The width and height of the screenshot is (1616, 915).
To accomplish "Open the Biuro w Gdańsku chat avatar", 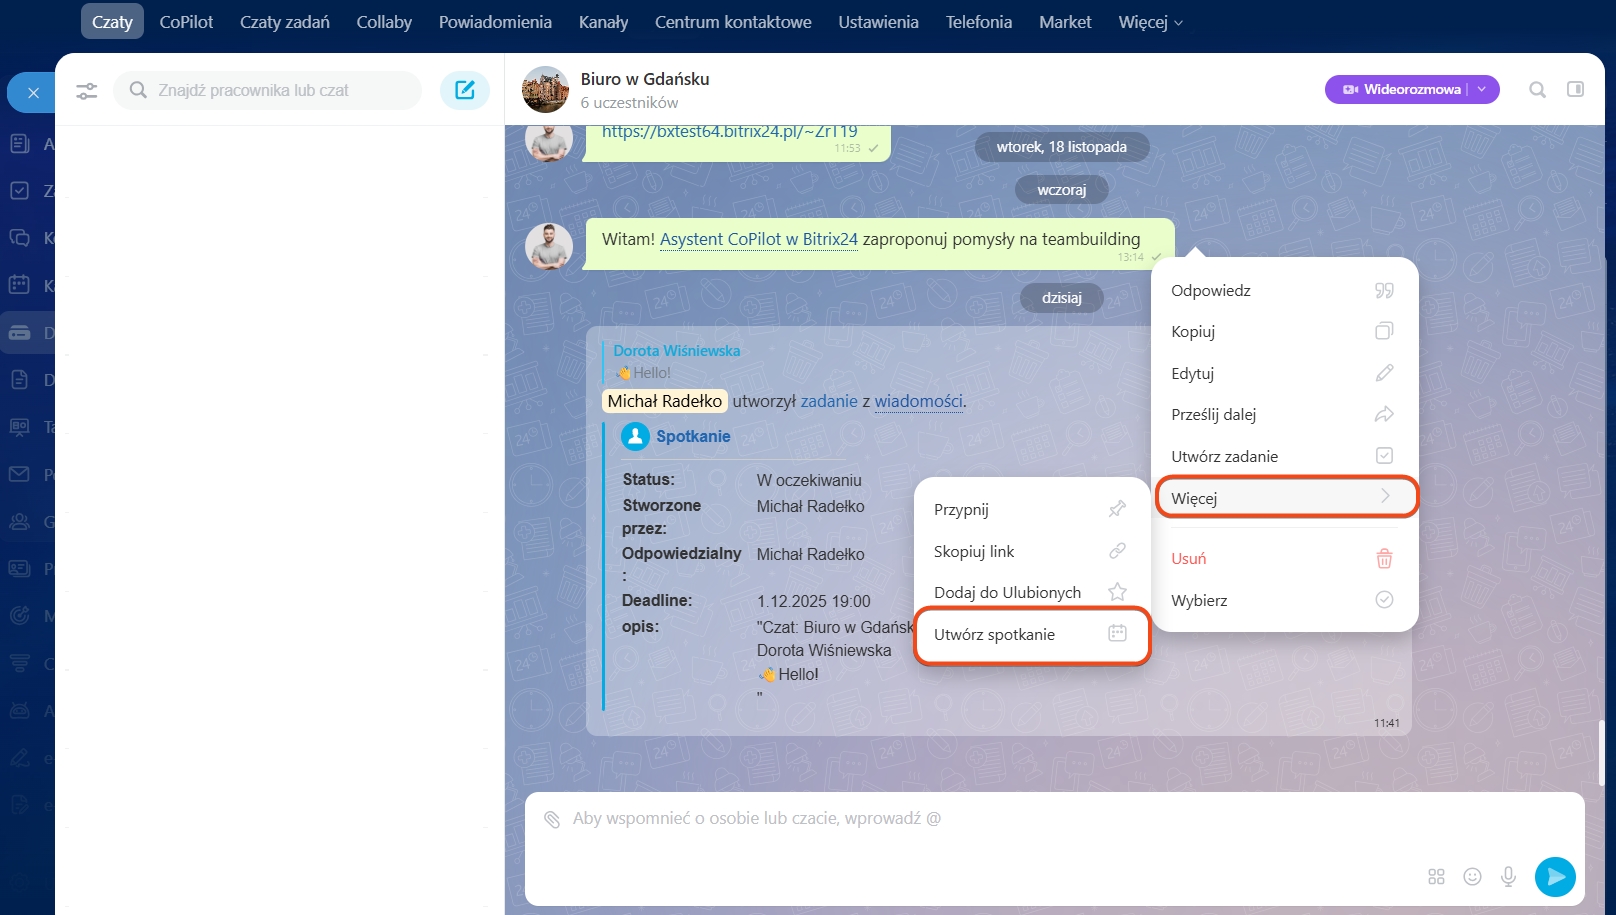I will click(545, 90).
